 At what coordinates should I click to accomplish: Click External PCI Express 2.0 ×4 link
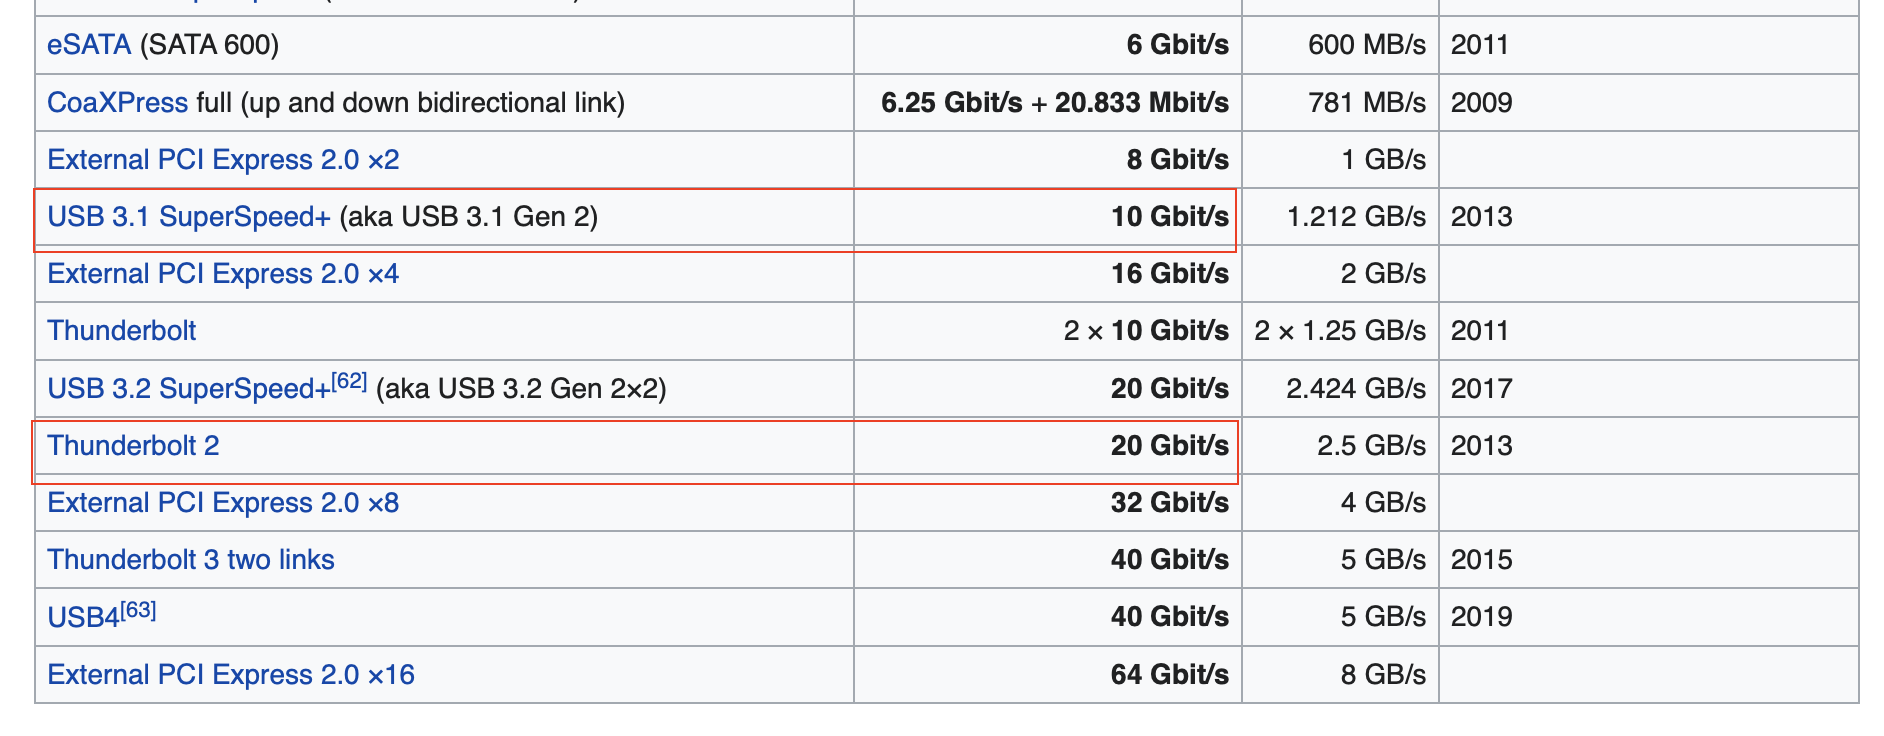click(x=223, y=274)
